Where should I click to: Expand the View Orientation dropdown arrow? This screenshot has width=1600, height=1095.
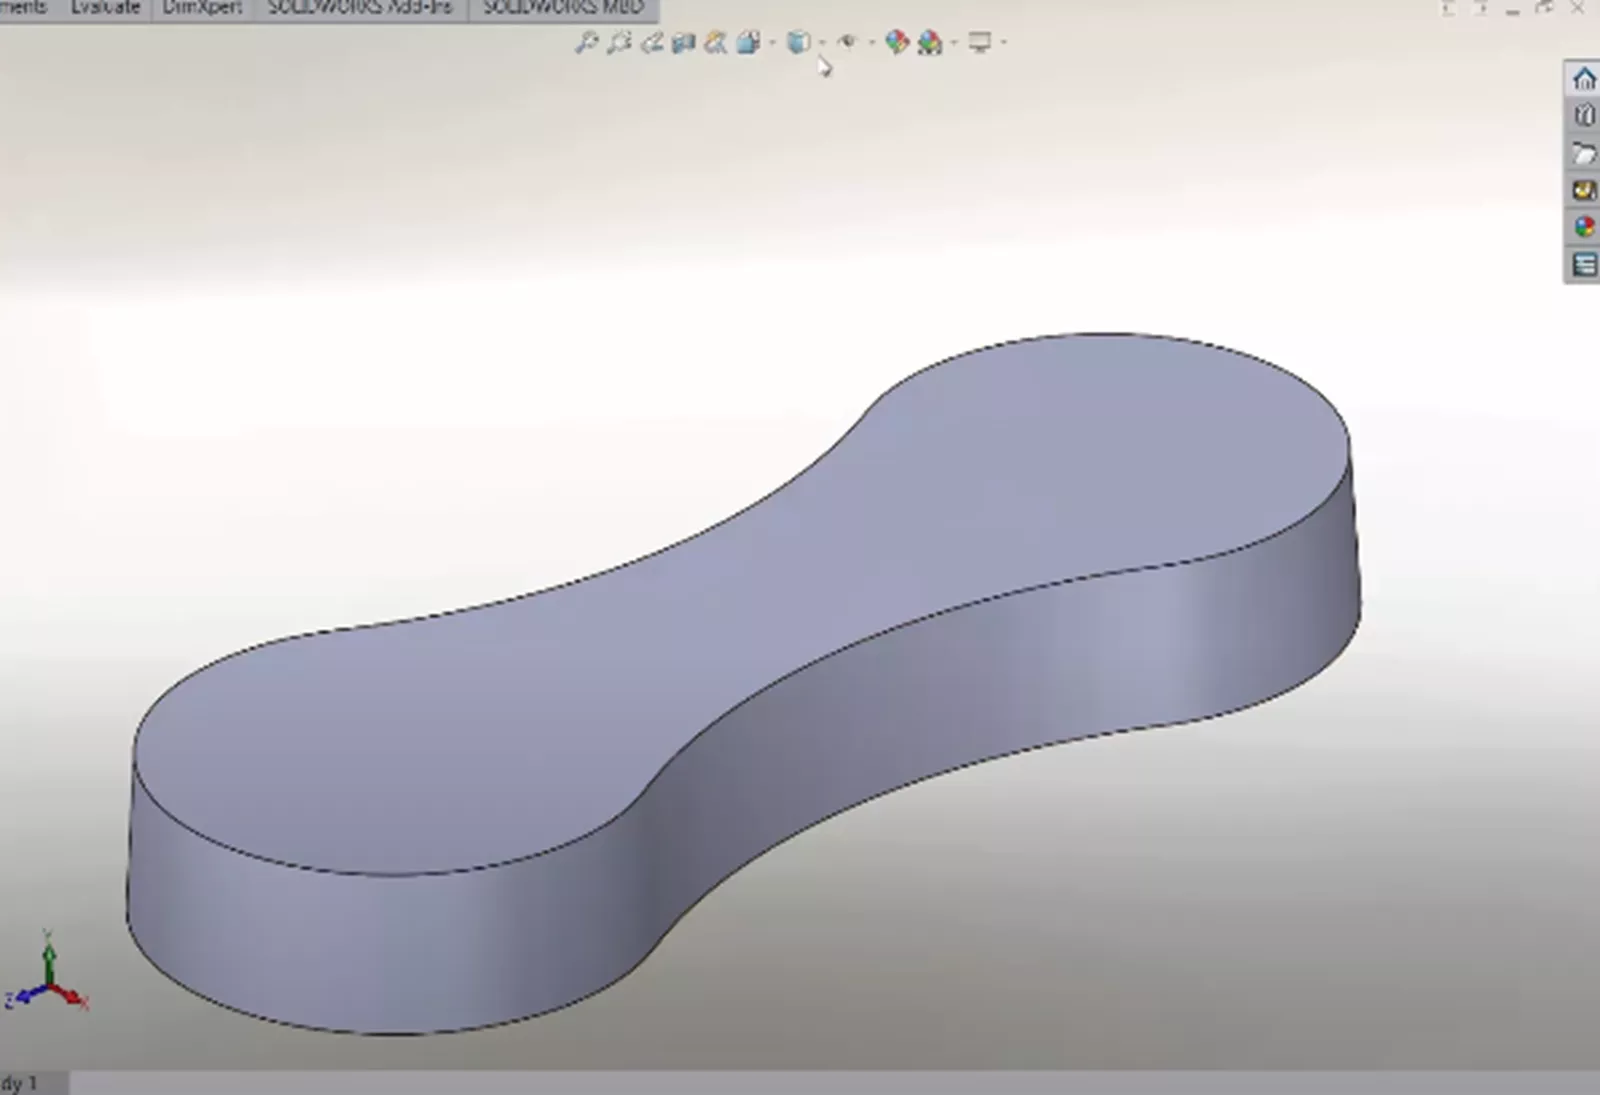772,42
